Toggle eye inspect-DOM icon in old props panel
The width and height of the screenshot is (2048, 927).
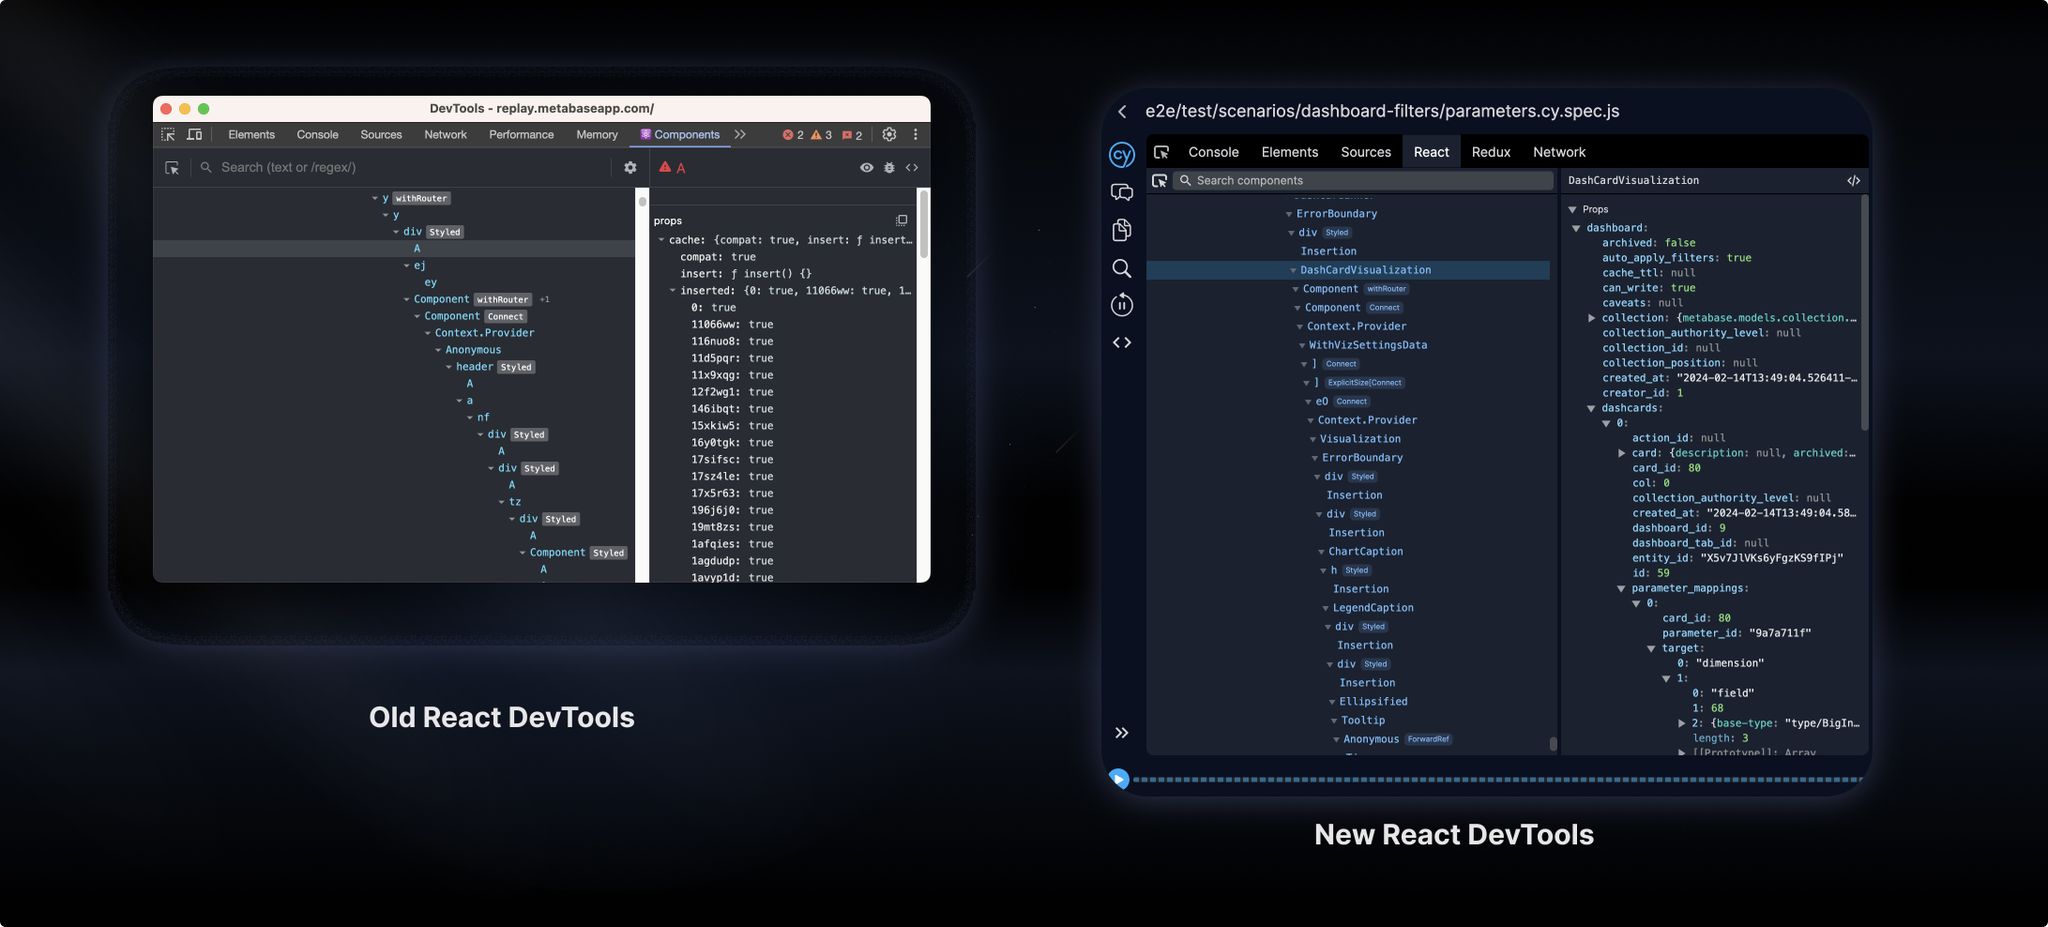[x=866, y=168]
